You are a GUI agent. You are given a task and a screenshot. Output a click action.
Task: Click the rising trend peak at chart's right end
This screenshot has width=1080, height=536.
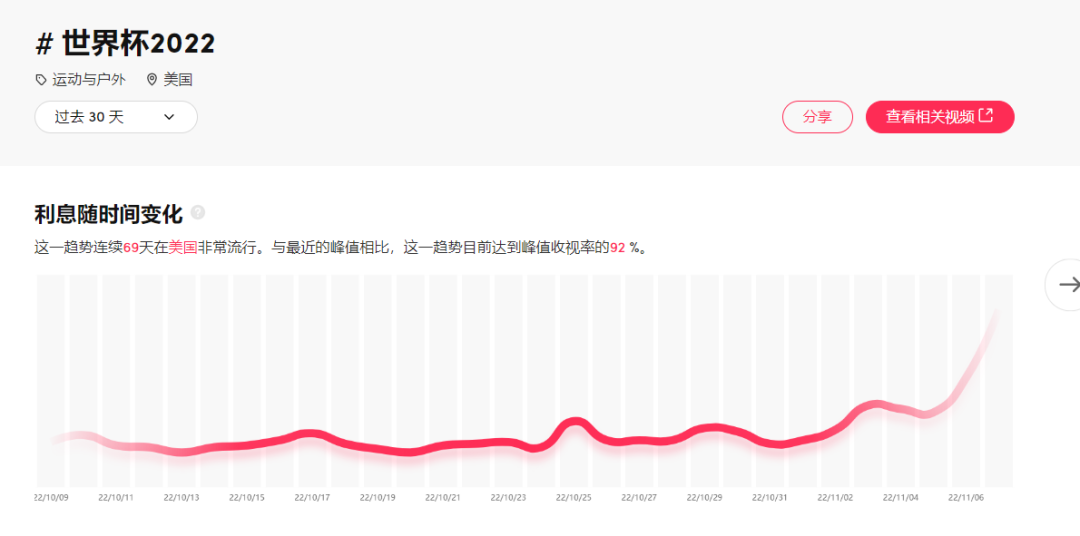994,318
